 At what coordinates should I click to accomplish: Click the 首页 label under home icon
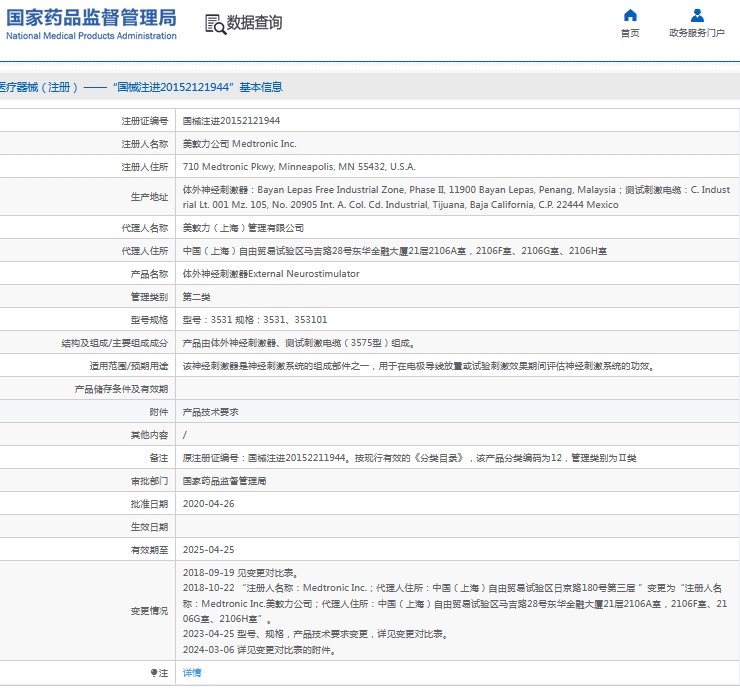pos(630,33)
